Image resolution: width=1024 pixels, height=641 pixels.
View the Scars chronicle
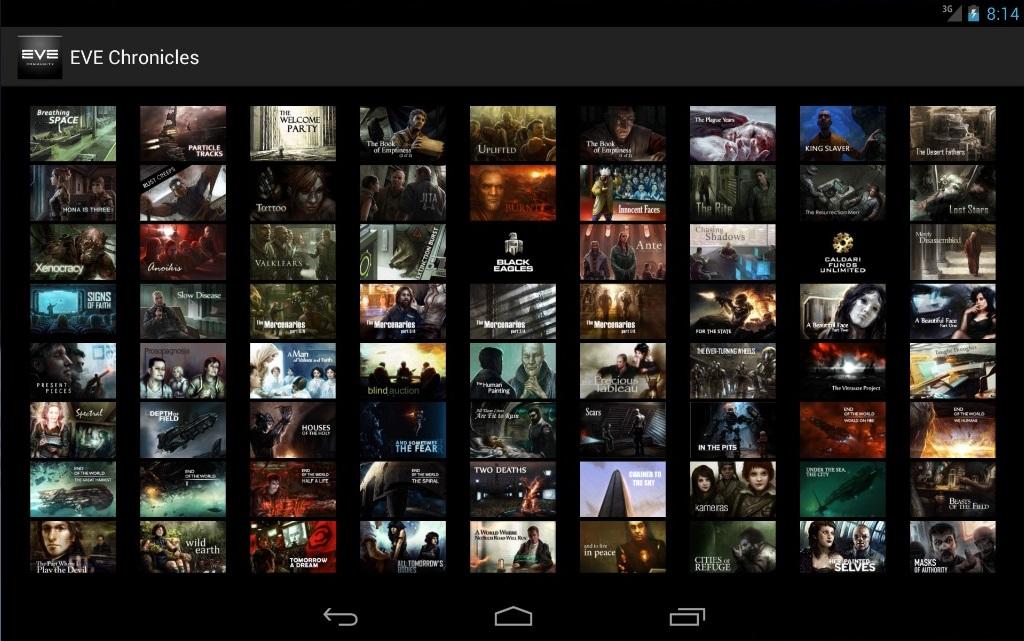[x=623, y=430]
